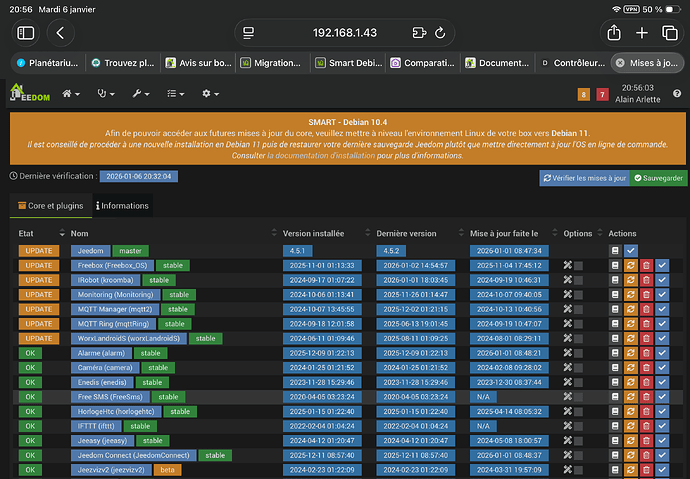Switch to the Informations tab
The height and width of the screenshot is (479, 690).
coord(121,206)
